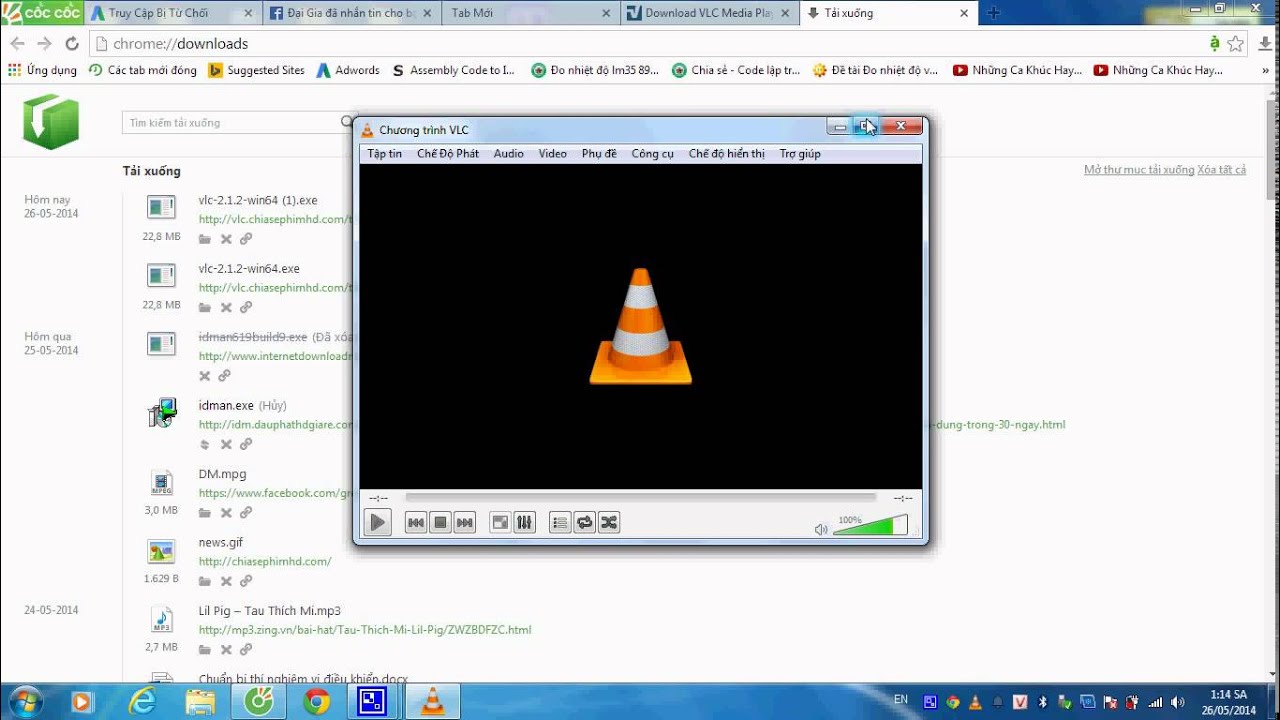This screenshot has width=1280, height=720.
Task: Open VLC Tập tin menu
Action: click(384, 154)
